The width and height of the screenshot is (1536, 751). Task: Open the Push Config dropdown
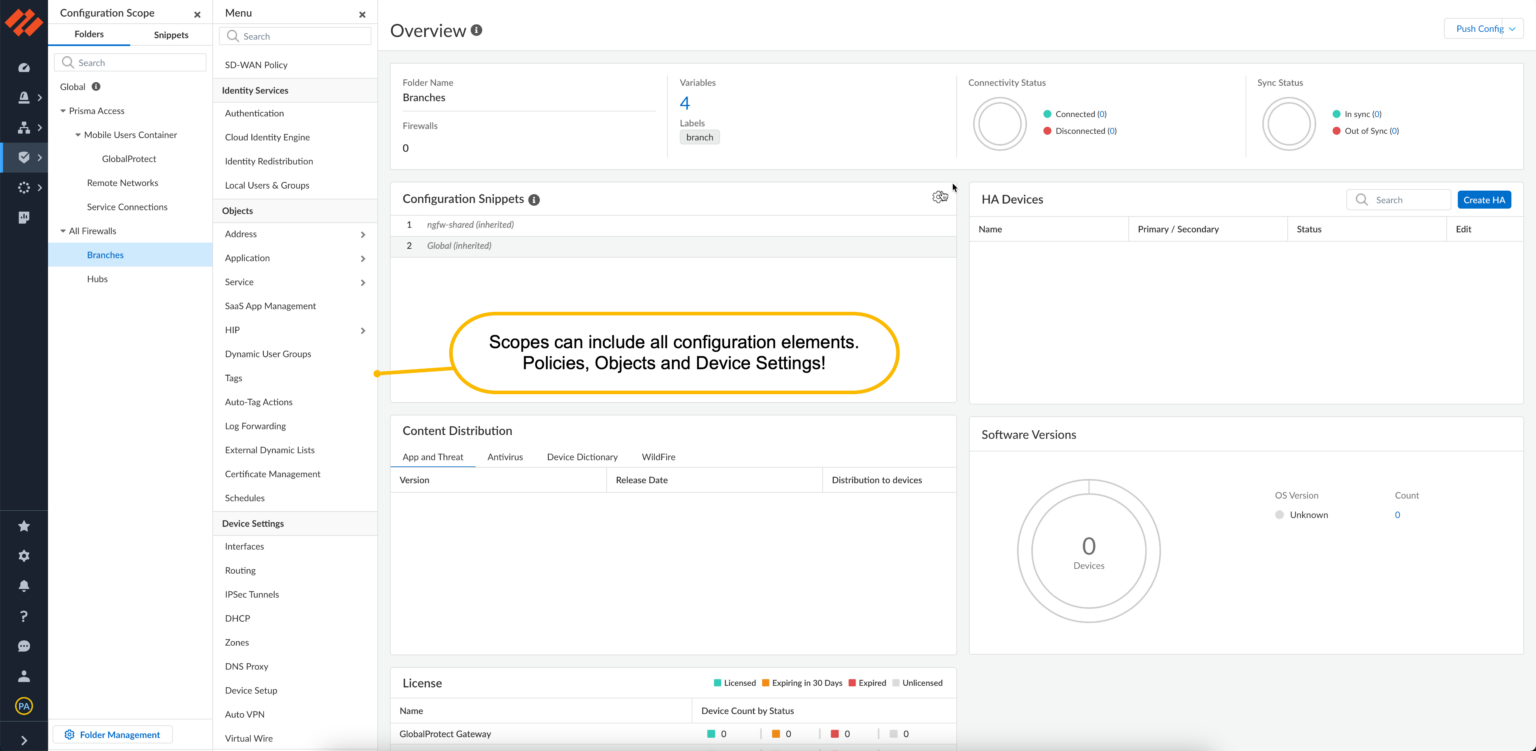point(1483,29)
